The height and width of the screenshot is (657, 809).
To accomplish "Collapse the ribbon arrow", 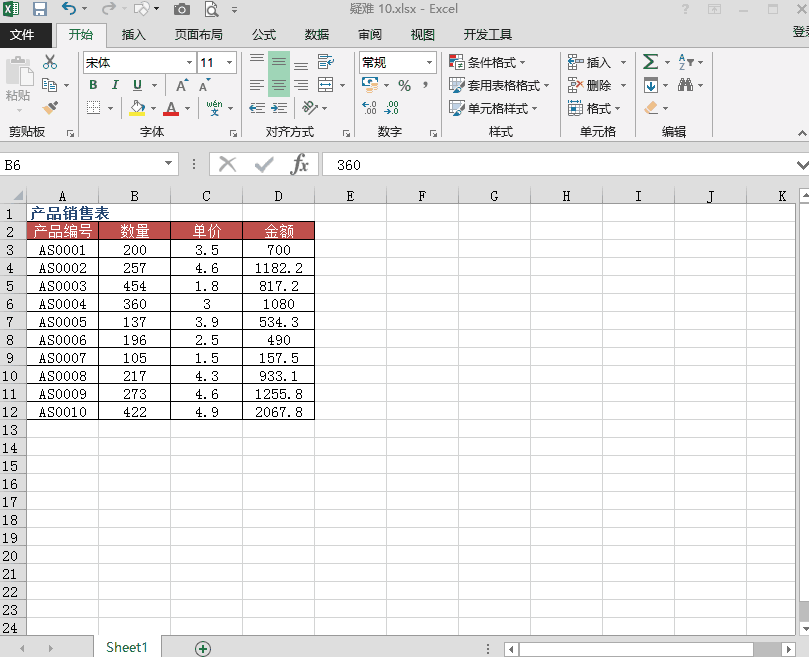I will coord(802,133).
